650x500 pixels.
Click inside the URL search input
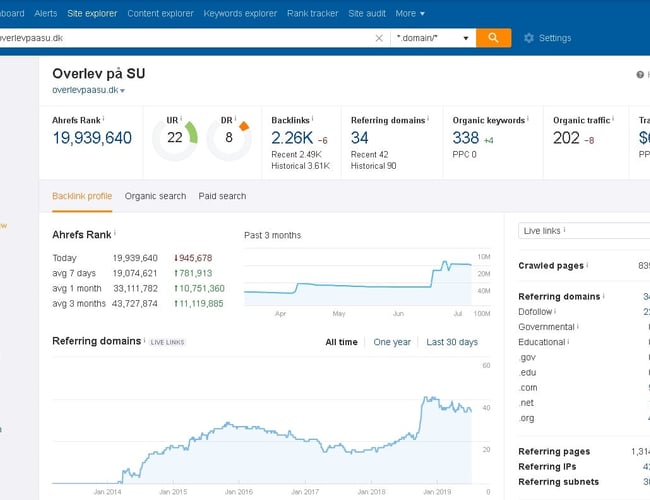(180, 38)
